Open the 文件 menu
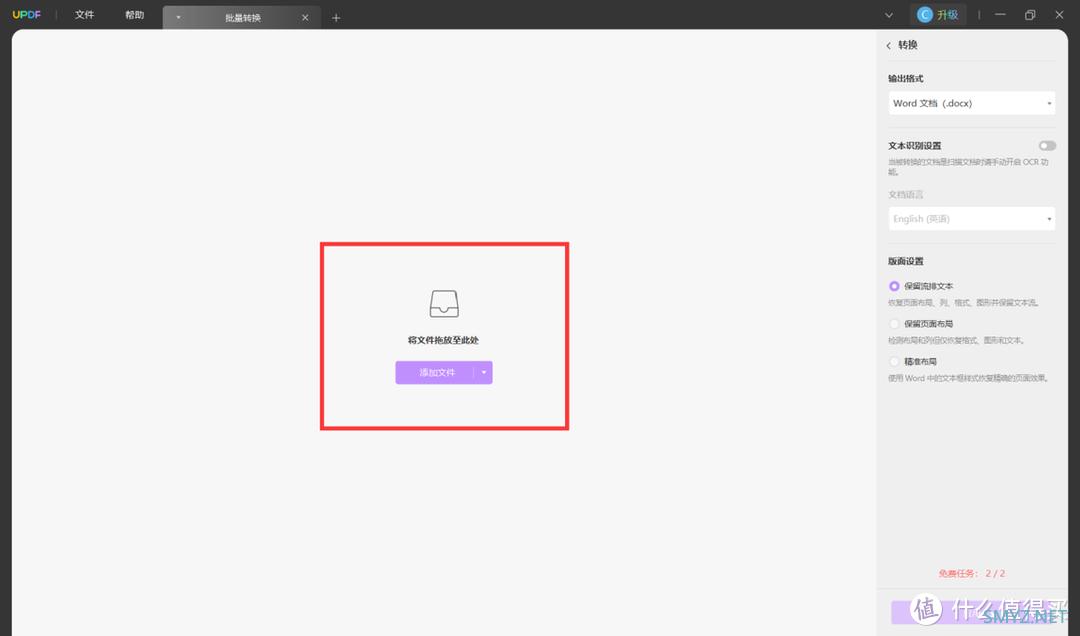 pos(84,14)
